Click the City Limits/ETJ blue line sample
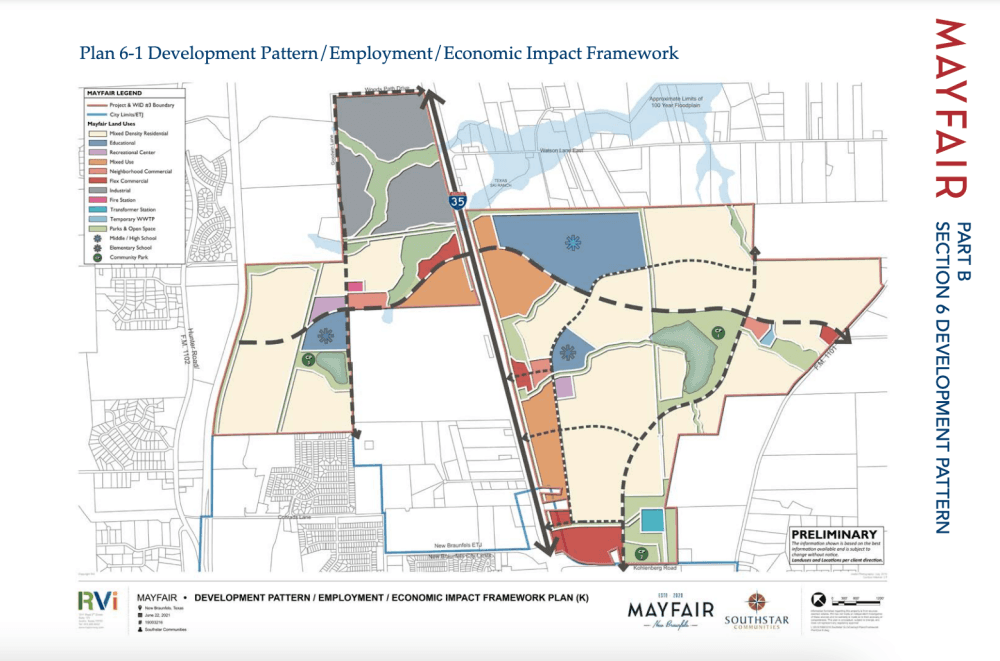The height and width of the screenshot is (661, 1000). point(98,114)
